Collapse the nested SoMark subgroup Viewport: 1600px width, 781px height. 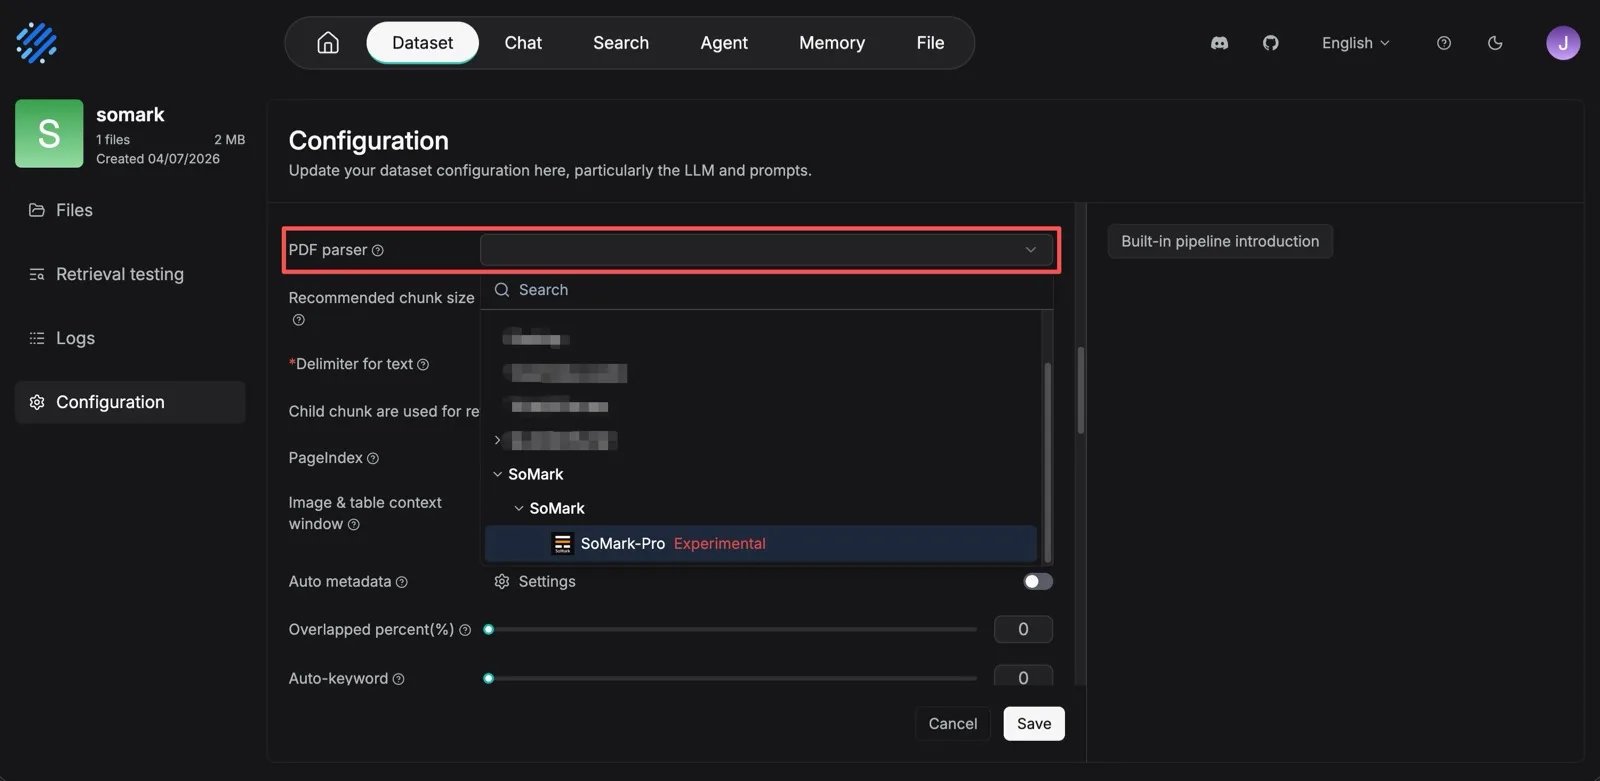518,509
